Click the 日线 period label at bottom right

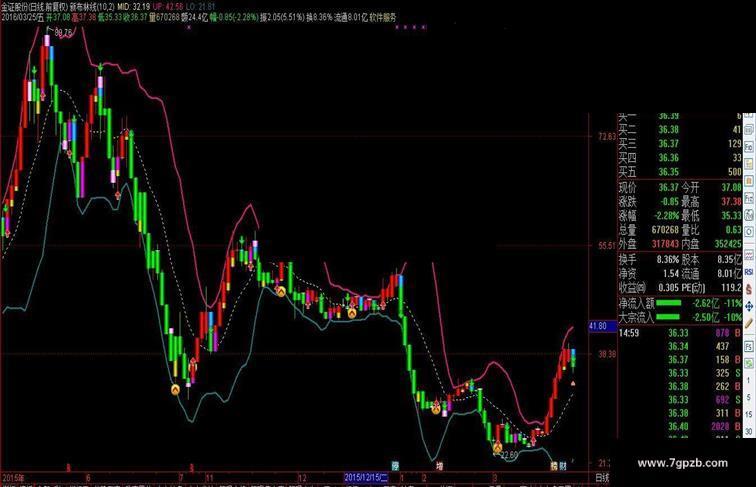pyautogui.click(x=602, y=478)
